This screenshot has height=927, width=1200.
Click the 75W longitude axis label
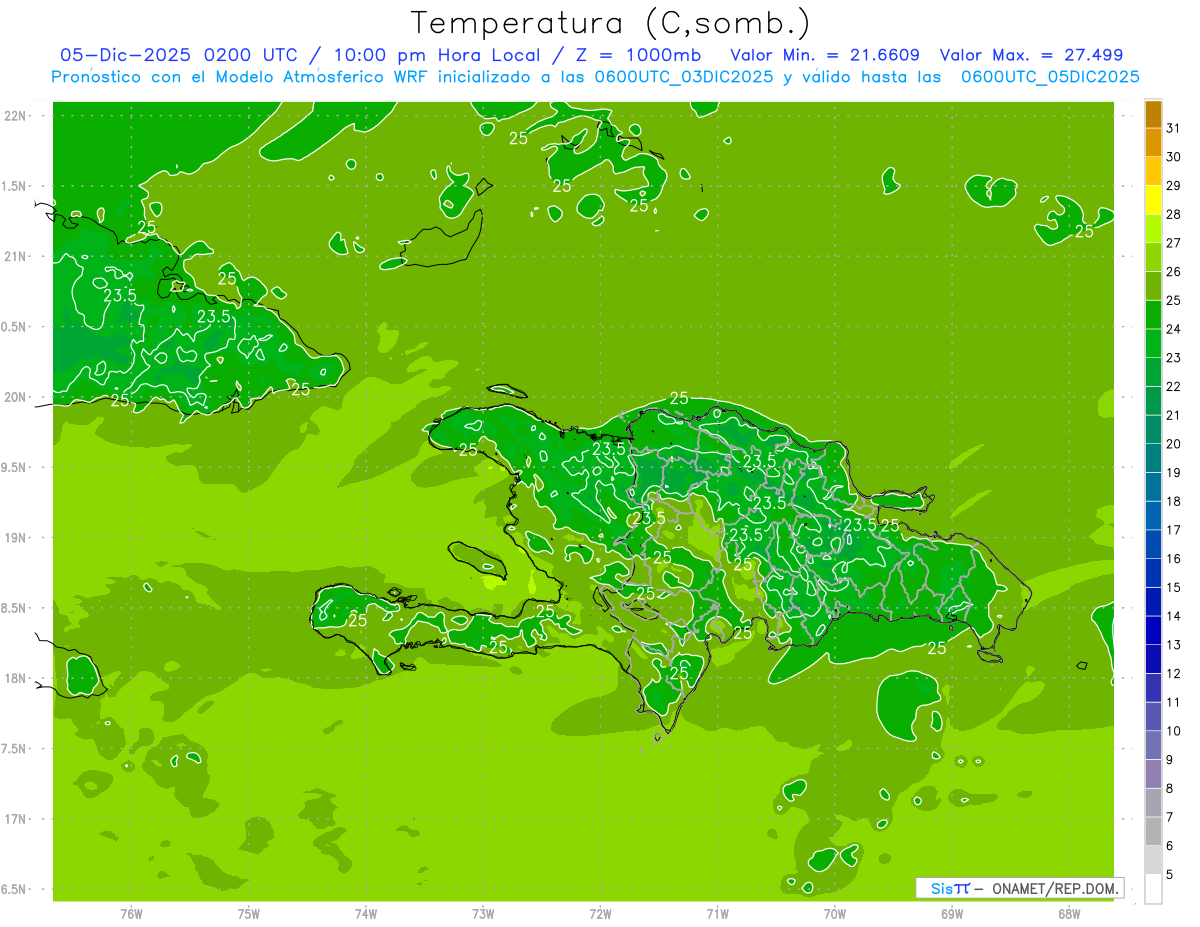[x=249, y=914]
